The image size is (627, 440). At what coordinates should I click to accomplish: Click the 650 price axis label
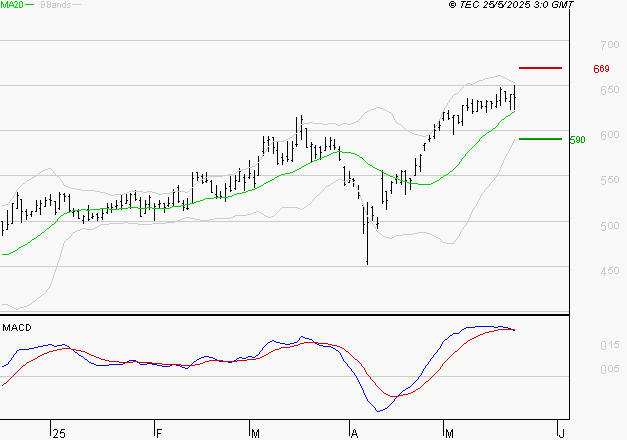pyautogui.click(x=580, y=90)
